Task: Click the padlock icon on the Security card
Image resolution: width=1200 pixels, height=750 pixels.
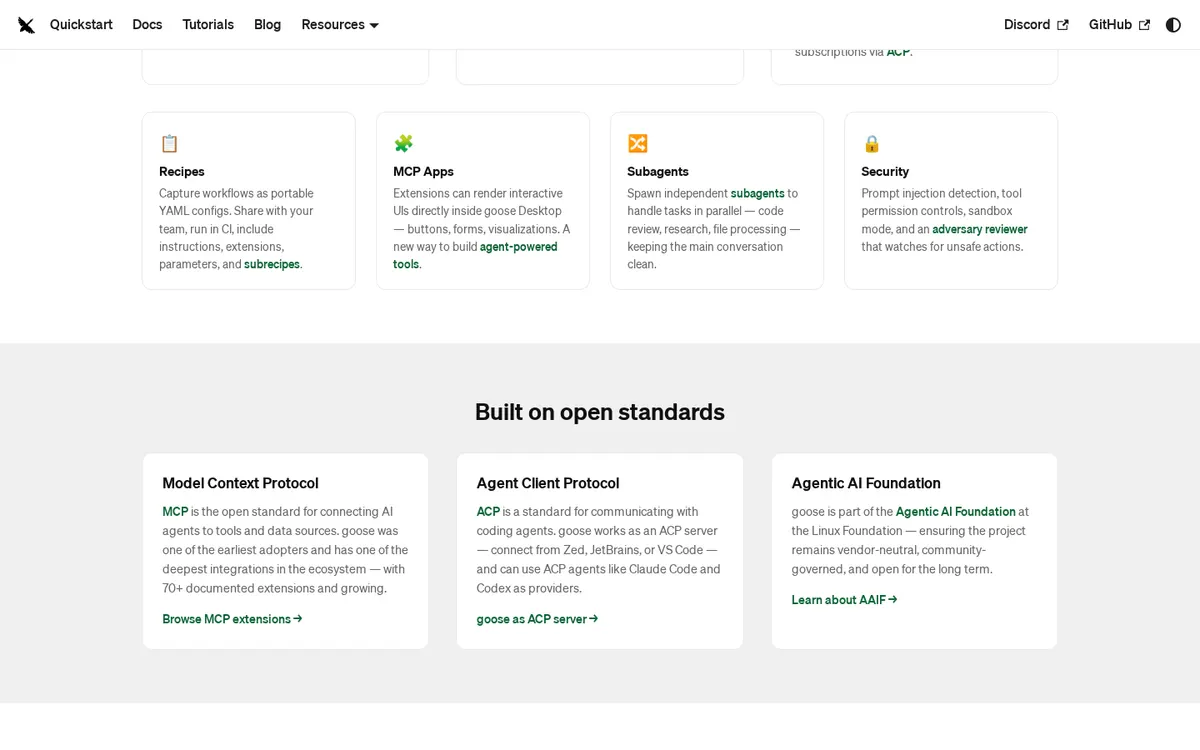Action: (871, 144)
